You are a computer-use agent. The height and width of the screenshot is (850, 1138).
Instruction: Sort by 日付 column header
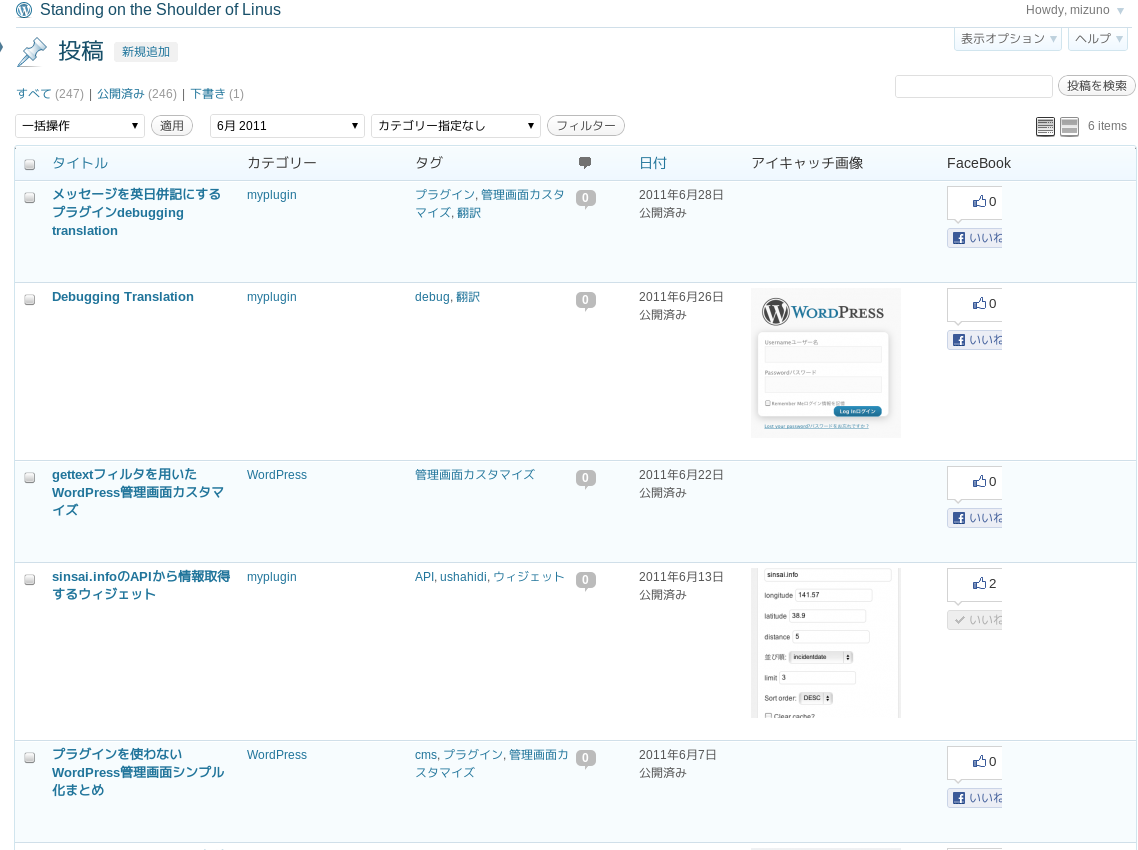[652, 163]
